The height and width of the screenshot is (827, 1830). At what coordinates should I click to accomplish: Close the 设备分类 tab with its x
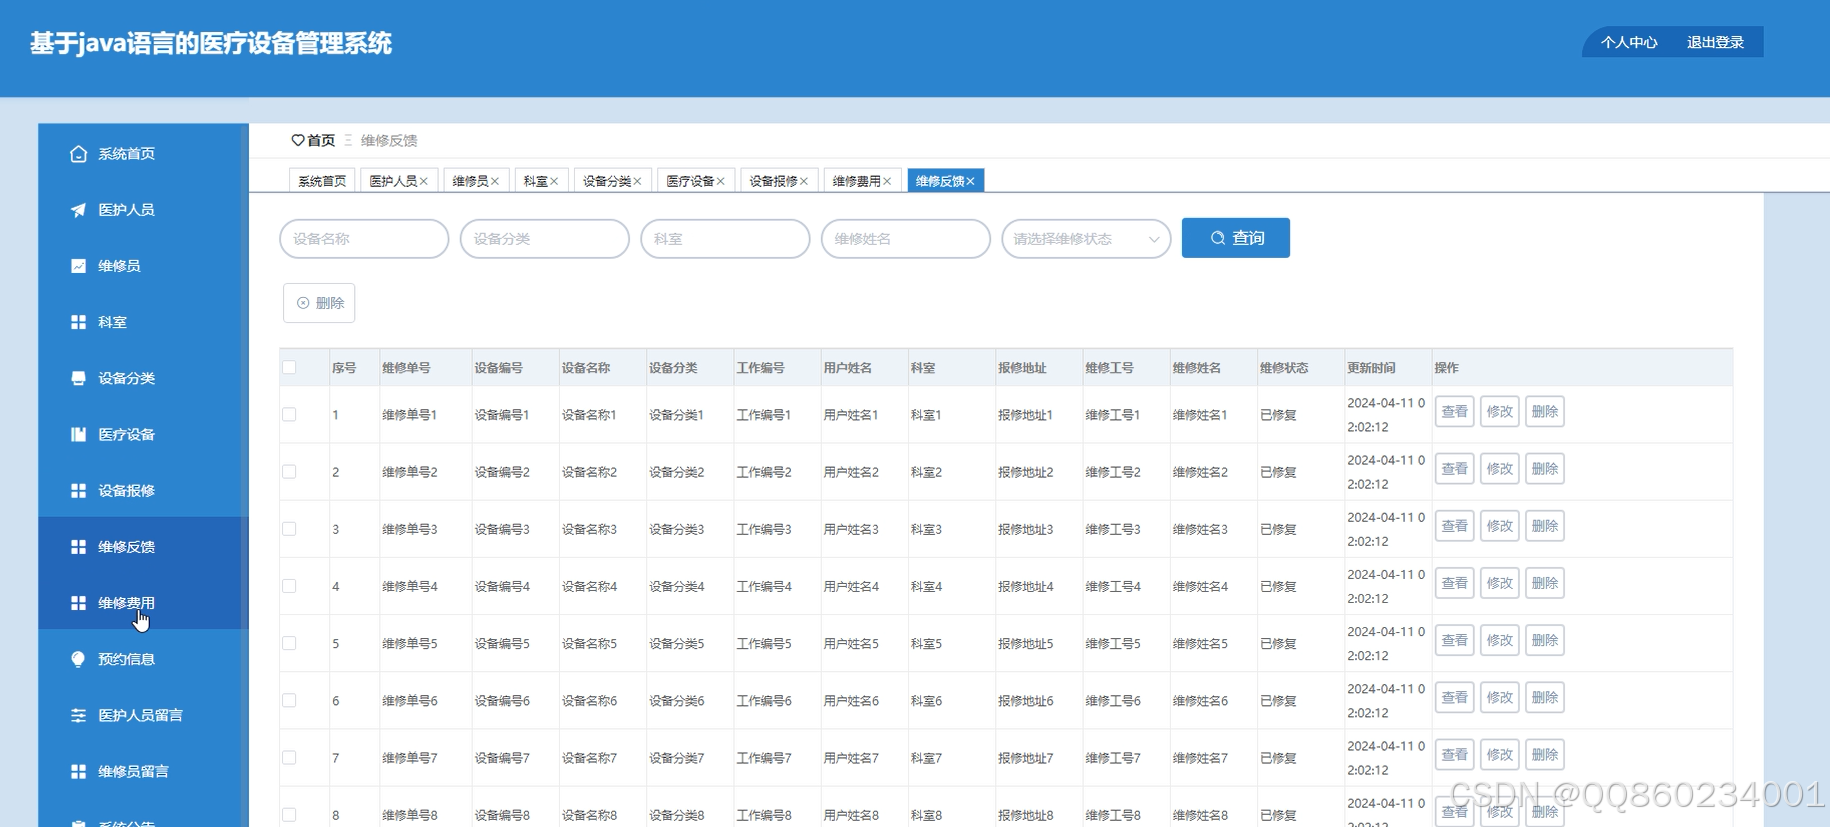click(637, 181)
